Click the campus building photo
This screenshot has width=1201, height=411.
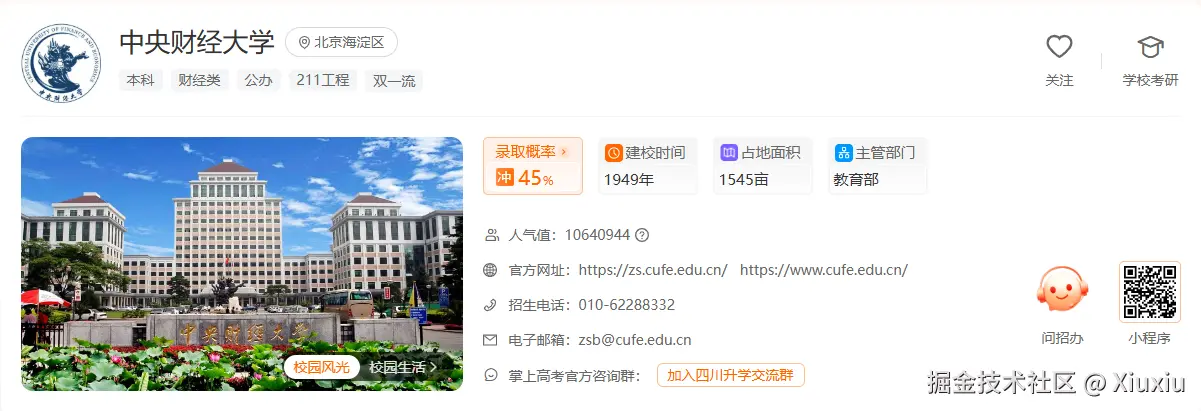(x=242, y=264)
